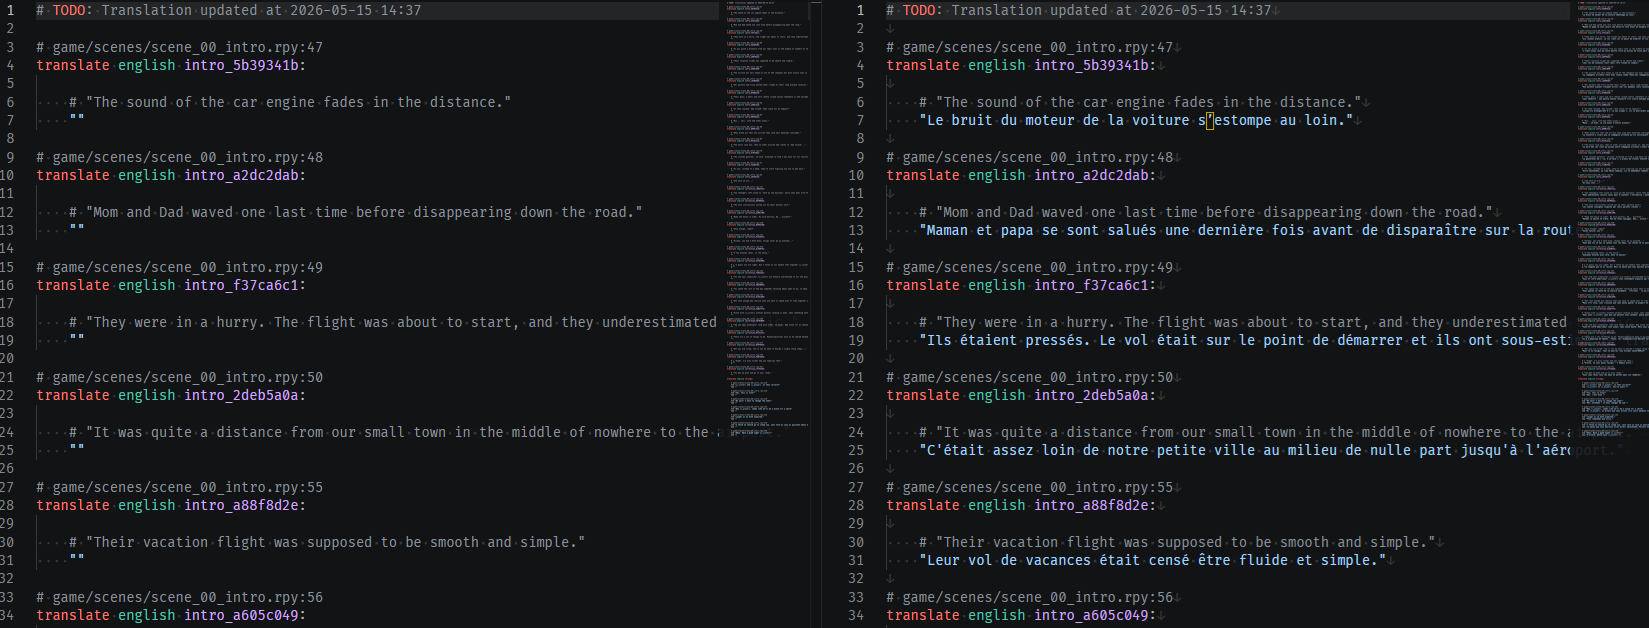Click "scene_00_intro.rpy:50" comment in right pane

(x=1029, y=377)
